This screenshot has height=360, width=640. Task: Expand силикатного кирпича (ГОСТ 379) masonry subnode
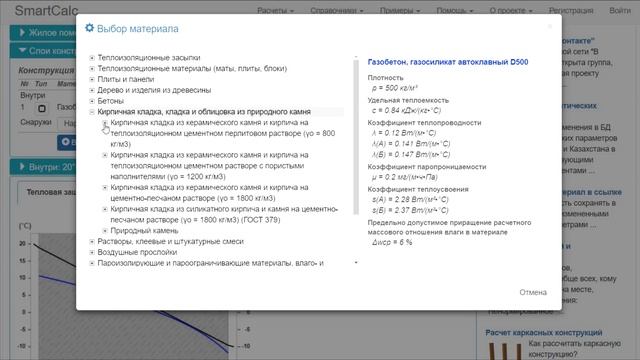pos(105,209)
